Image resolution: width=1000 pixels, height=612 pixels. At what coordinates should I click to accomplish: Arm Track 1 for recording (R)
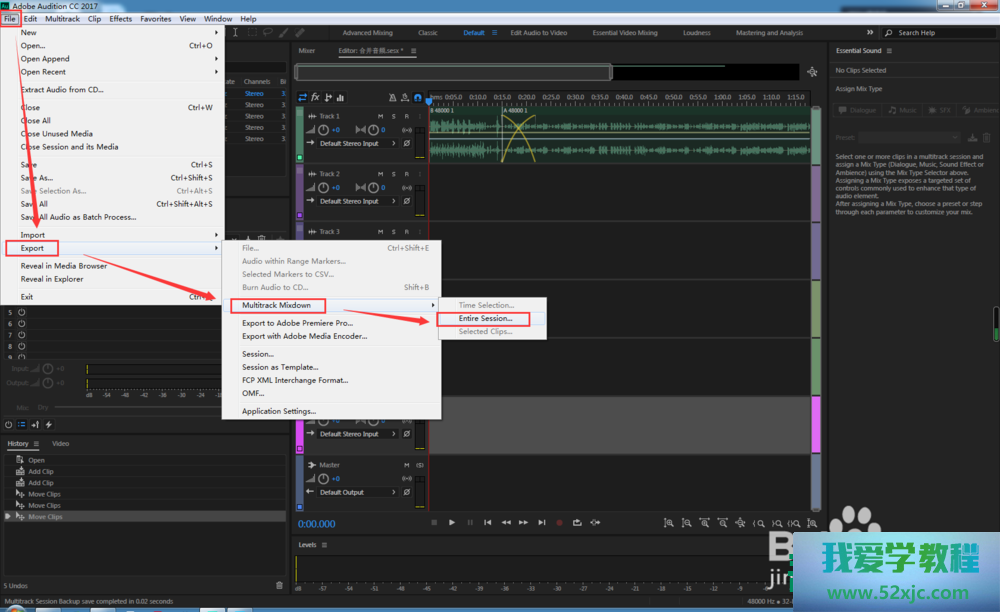click(406, 116)
